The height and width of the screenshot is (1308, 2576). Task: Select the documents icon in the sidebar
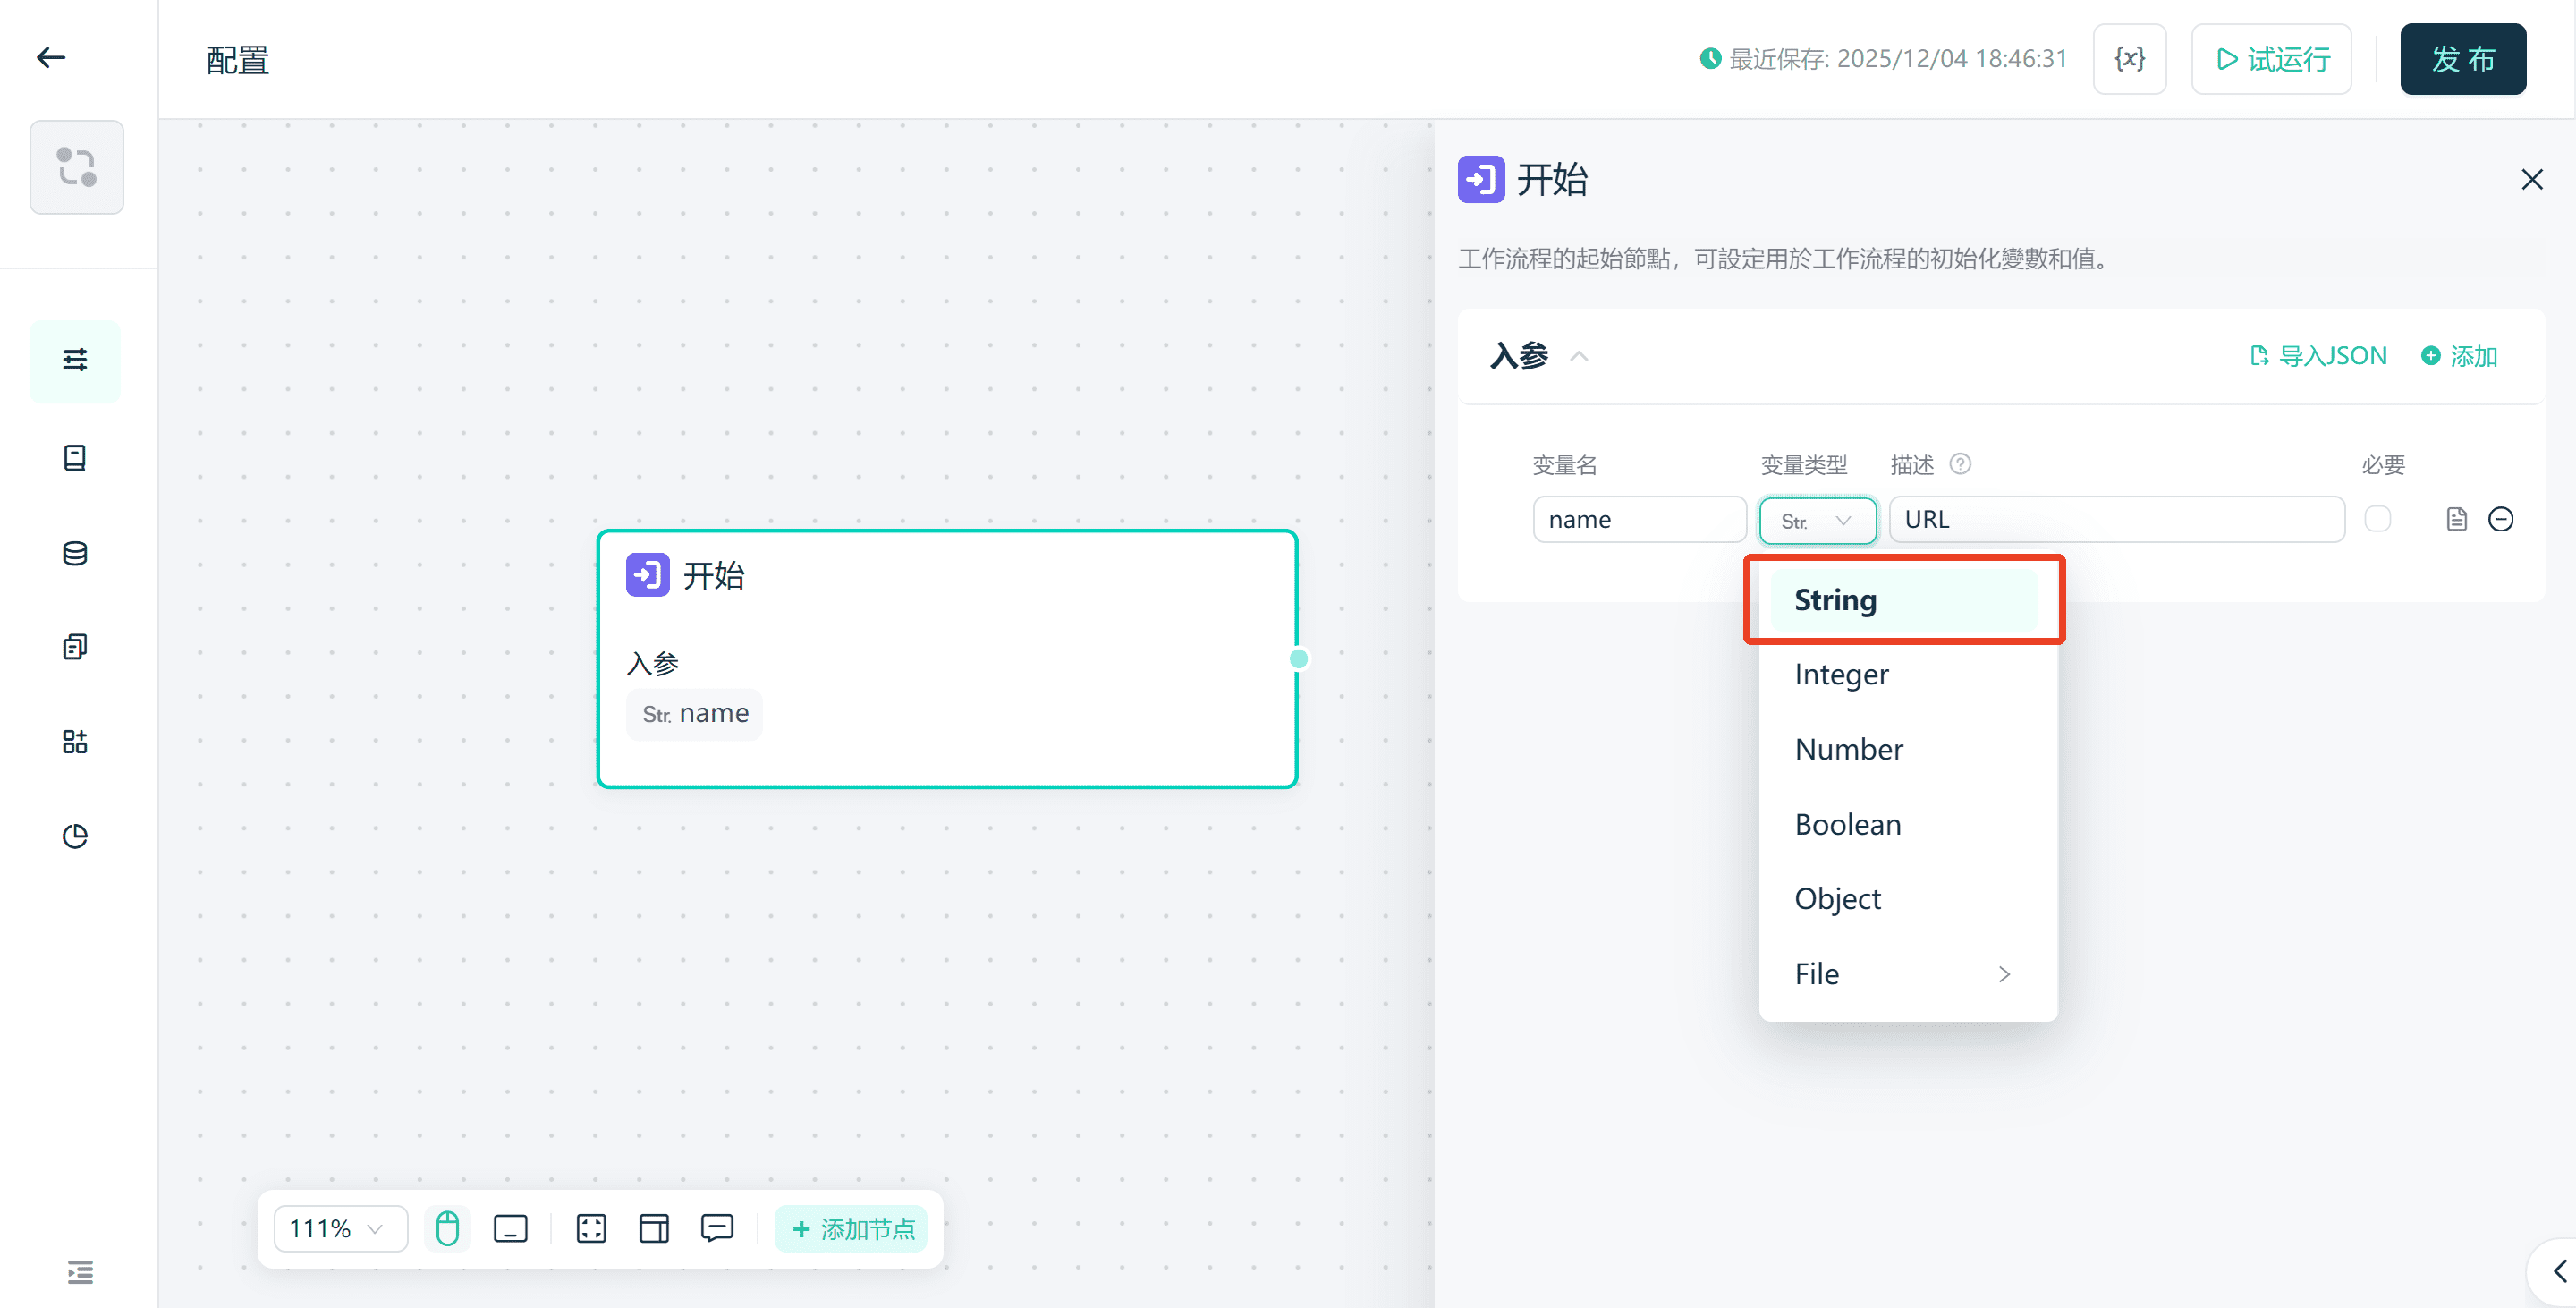coord(75,645)
